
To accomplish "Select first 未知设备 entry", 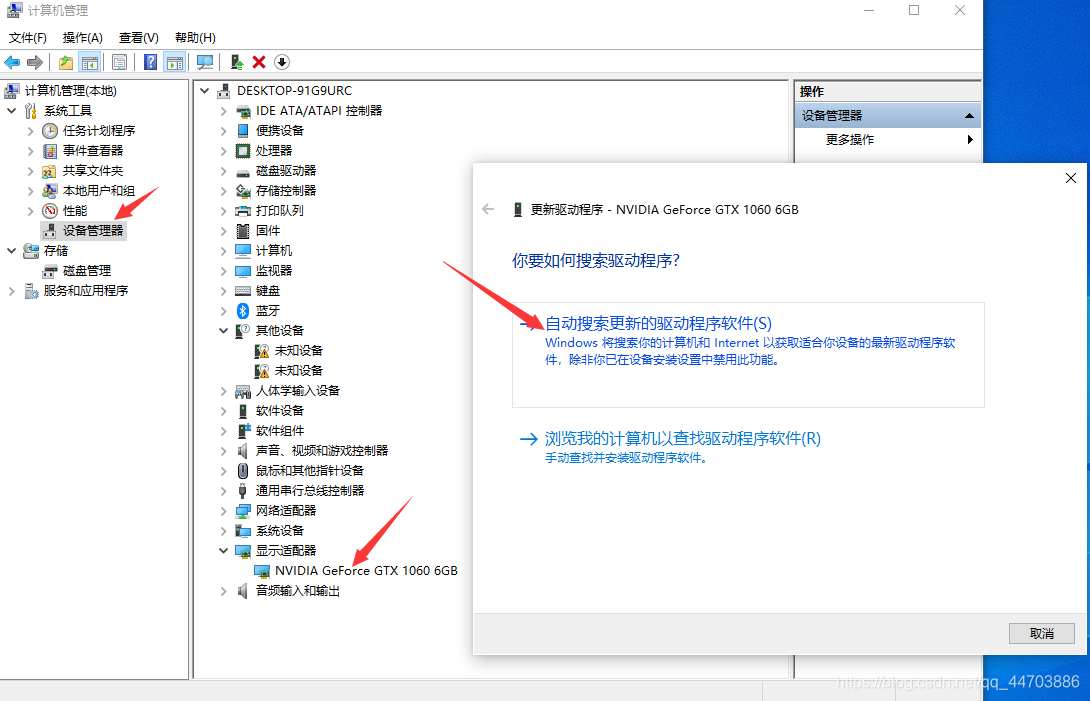I will click(299, 351).
